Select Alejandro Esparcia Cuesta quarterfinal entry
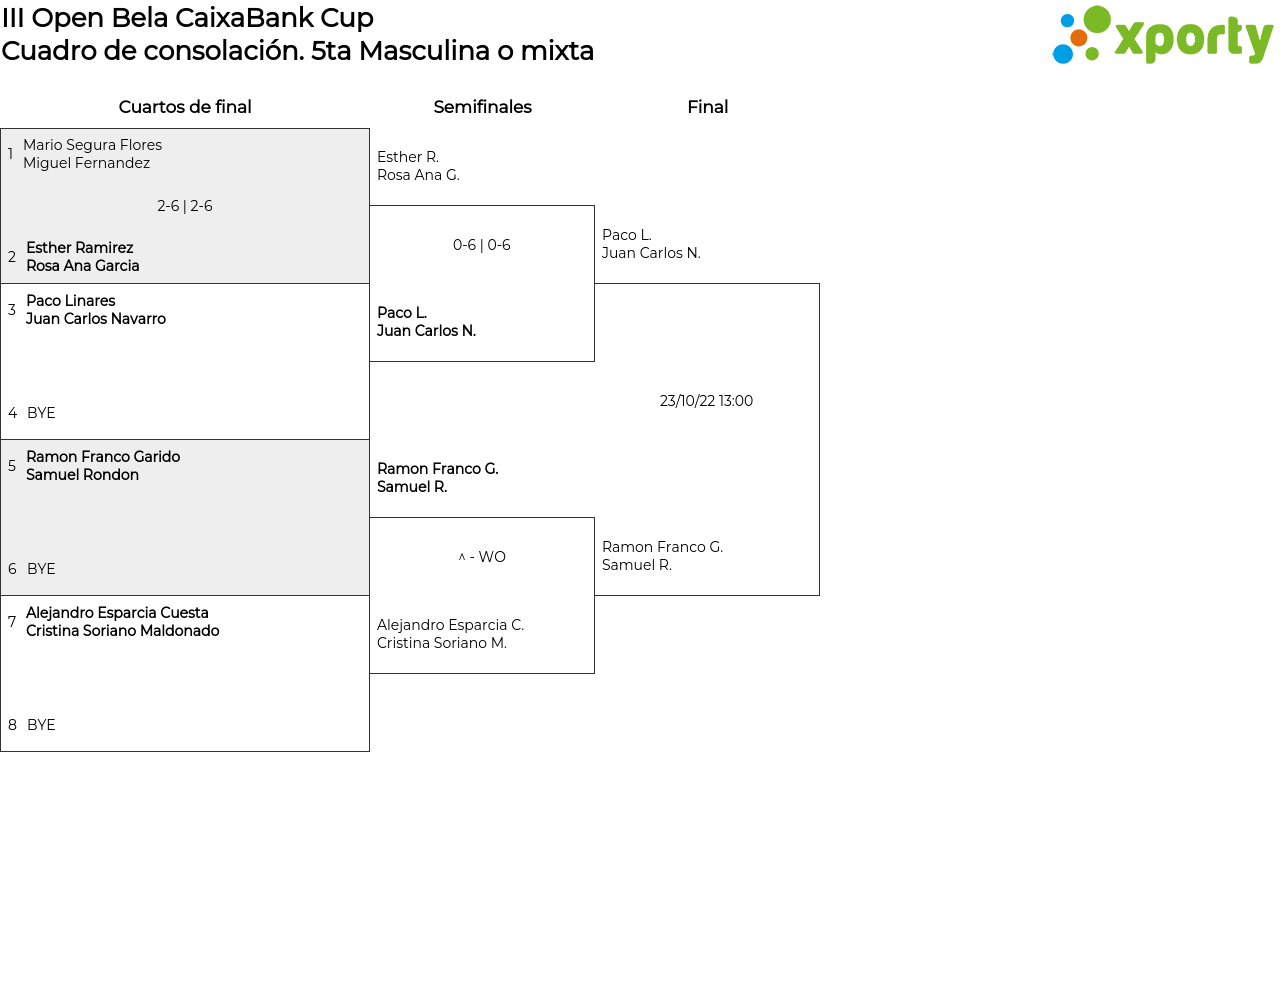1280x982 pixels. tap(122, 622)
